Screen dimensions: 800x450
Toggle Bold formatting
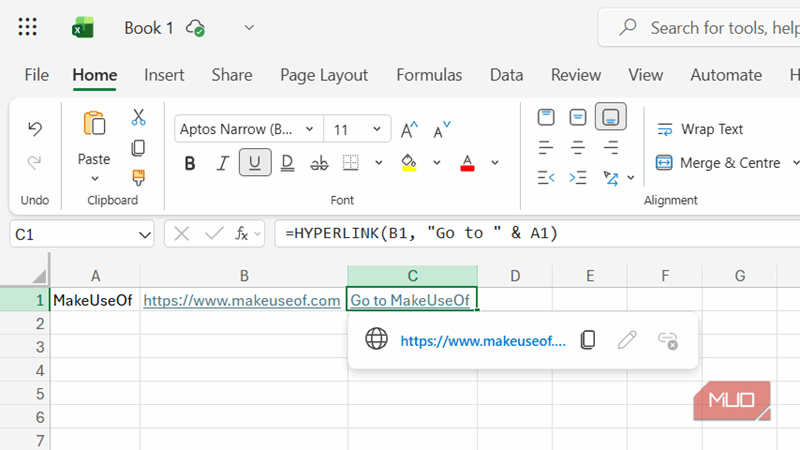coord(190,163)
